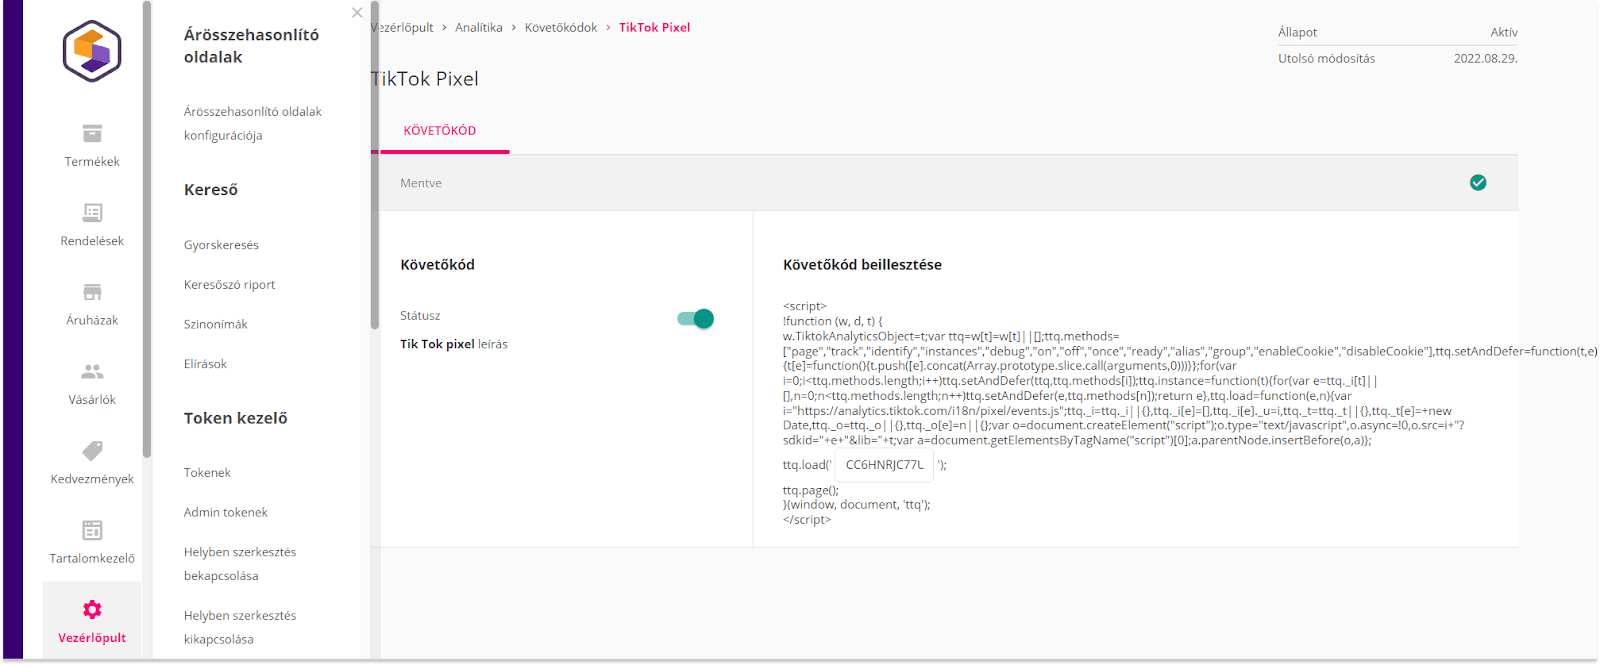Viewport: 1600px width, 665px height.
Task: Open Admin tokenek menu item
Action: pyautogui.click(x=226, y=513)
